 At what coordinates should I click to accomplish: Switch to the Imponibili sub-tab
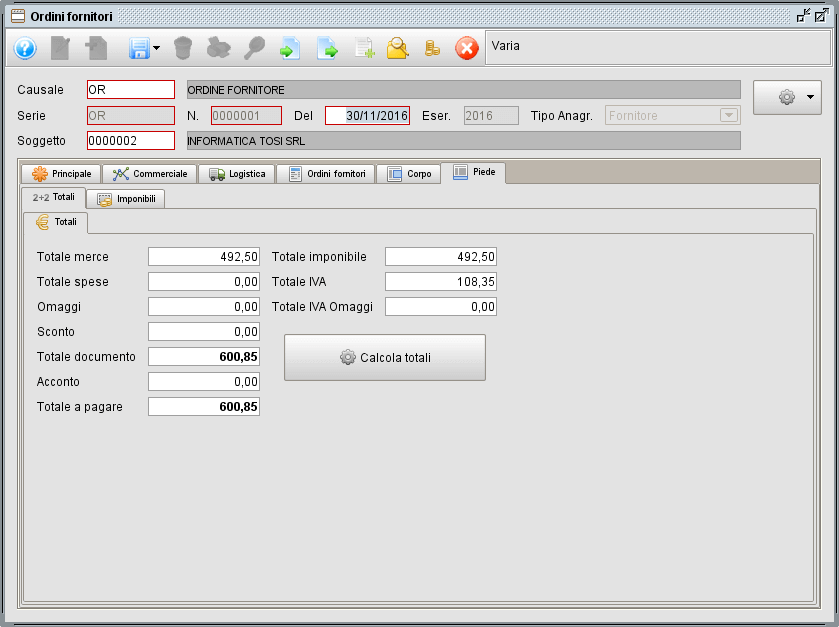tap(126, 199)
